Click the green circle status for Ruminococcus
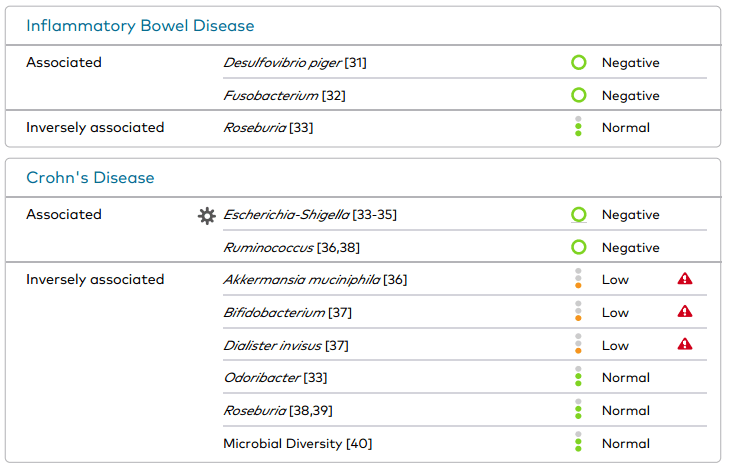Image resolution: width=732 pixels, height=476 pixels. (x=578, y=247)
